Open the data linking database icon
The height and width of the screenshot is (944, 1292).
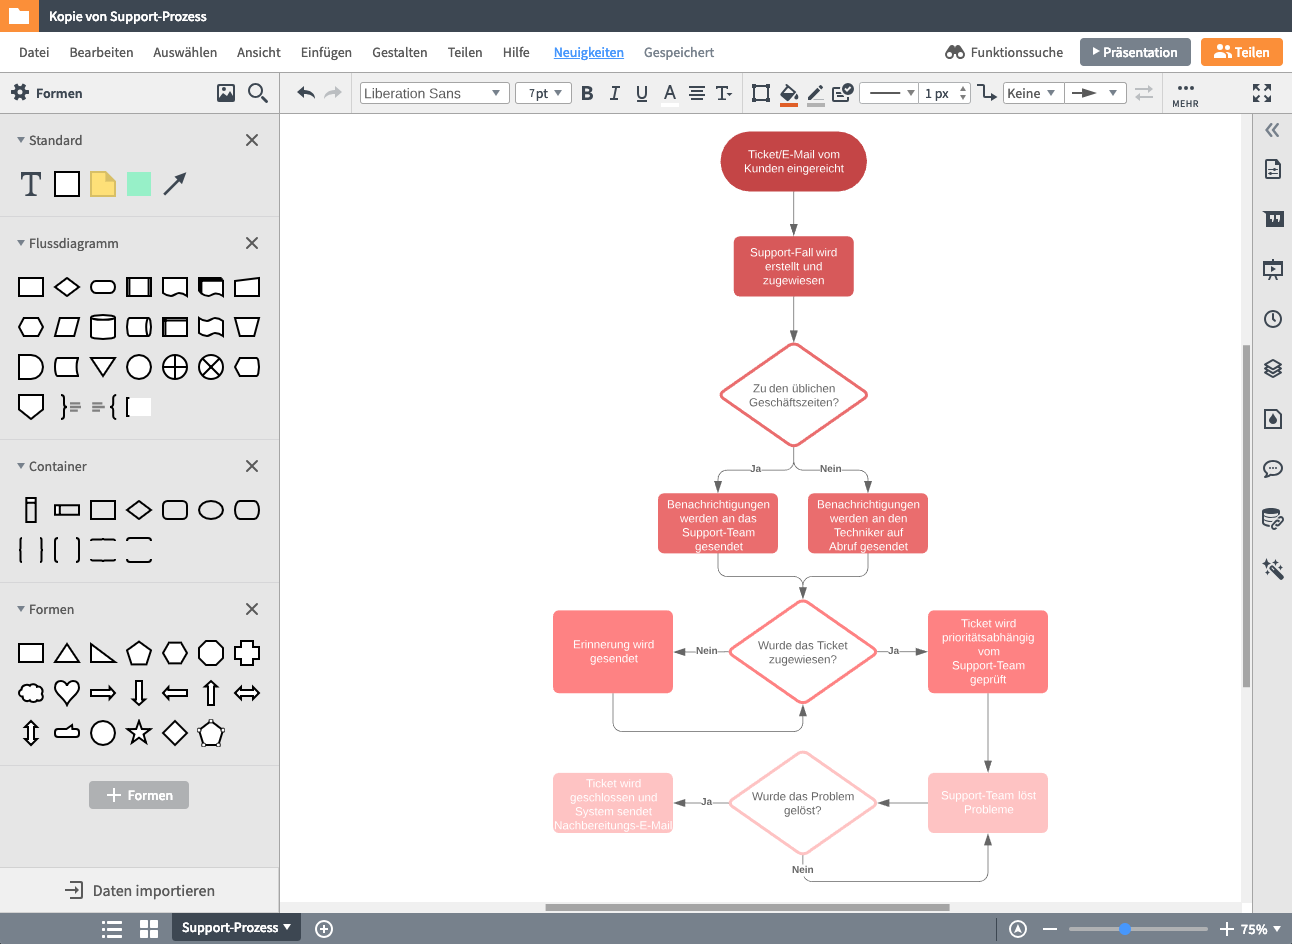click(x=1272, y=518)
